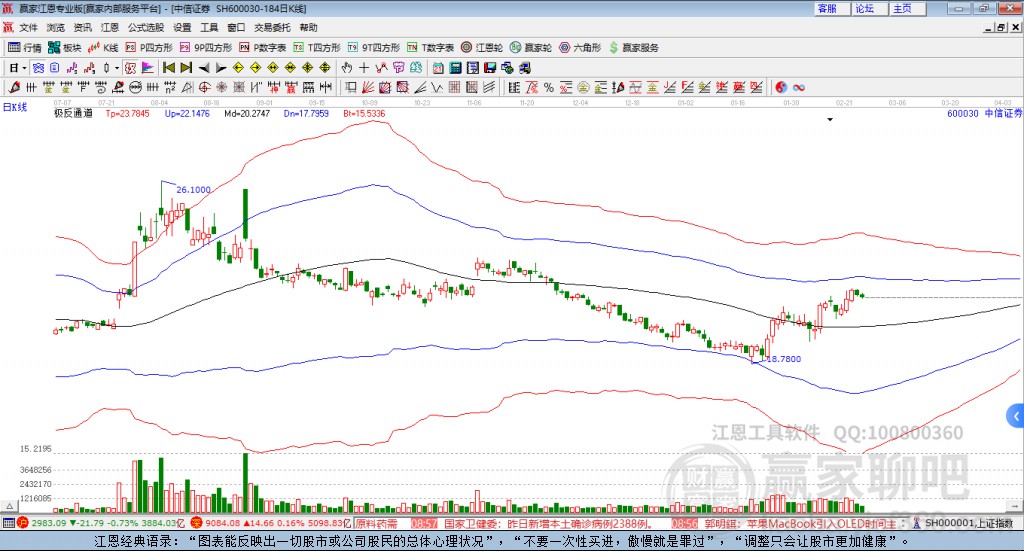Launch the 江恩轮 Gann wheel tool
The height and width of the screenshot is (551, 1024).
click(x=482, y=48)
